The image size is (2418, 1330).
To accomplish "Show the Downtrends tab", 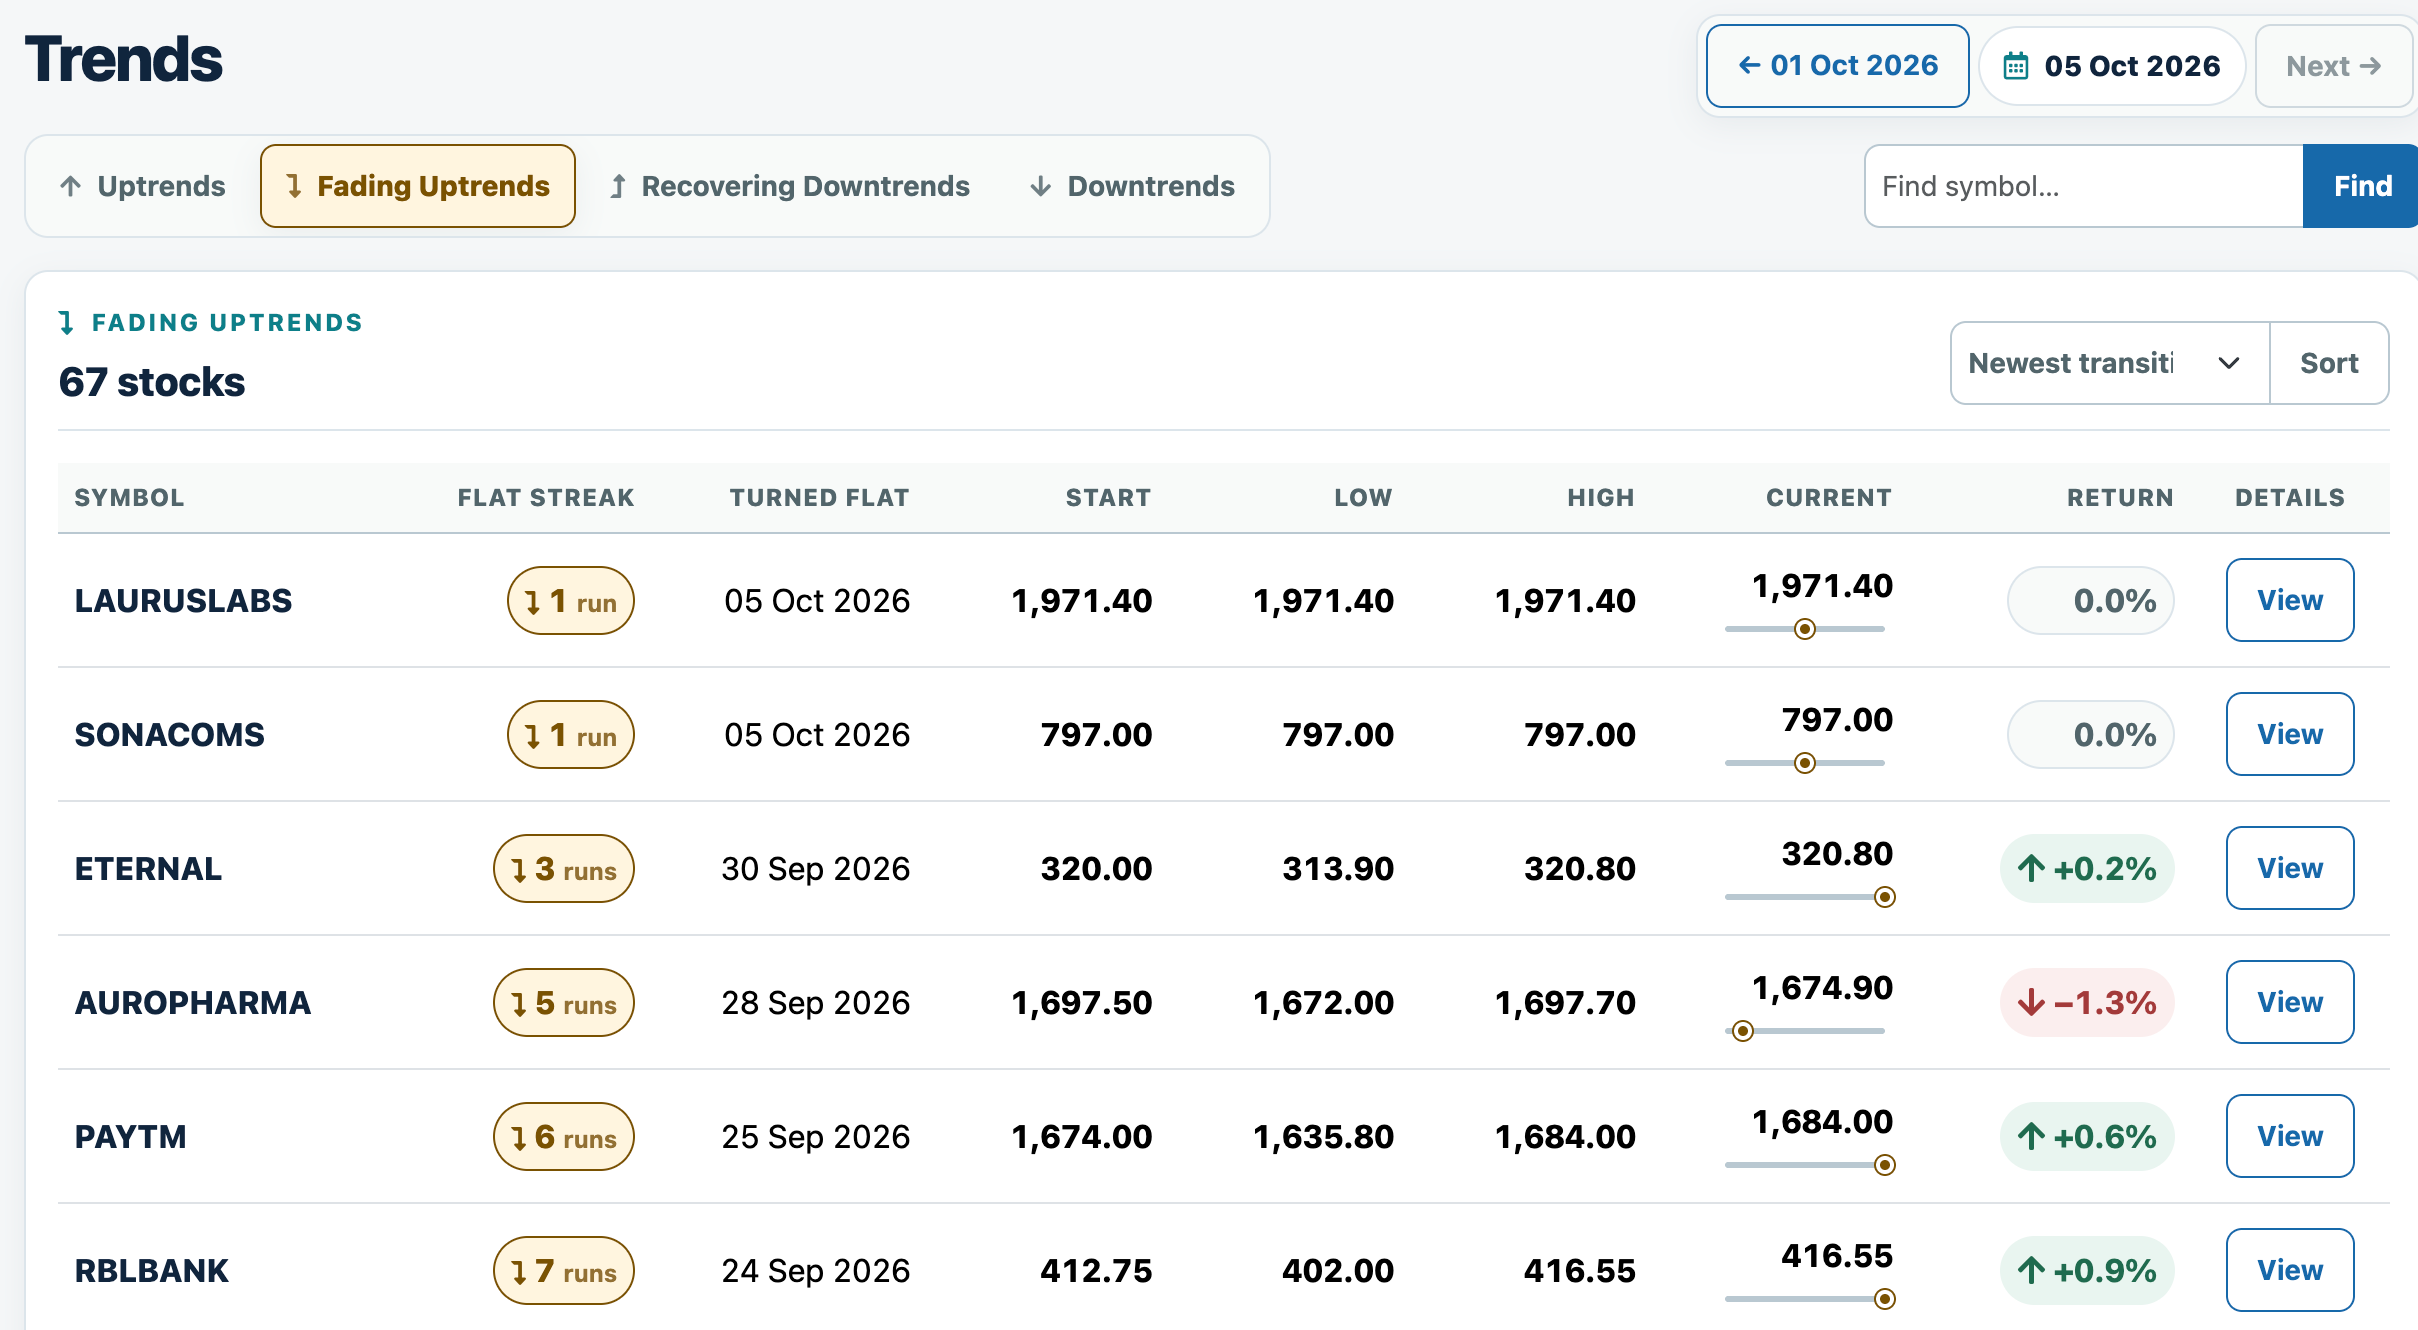I will pyautogui.click(x=1132, y=186).
